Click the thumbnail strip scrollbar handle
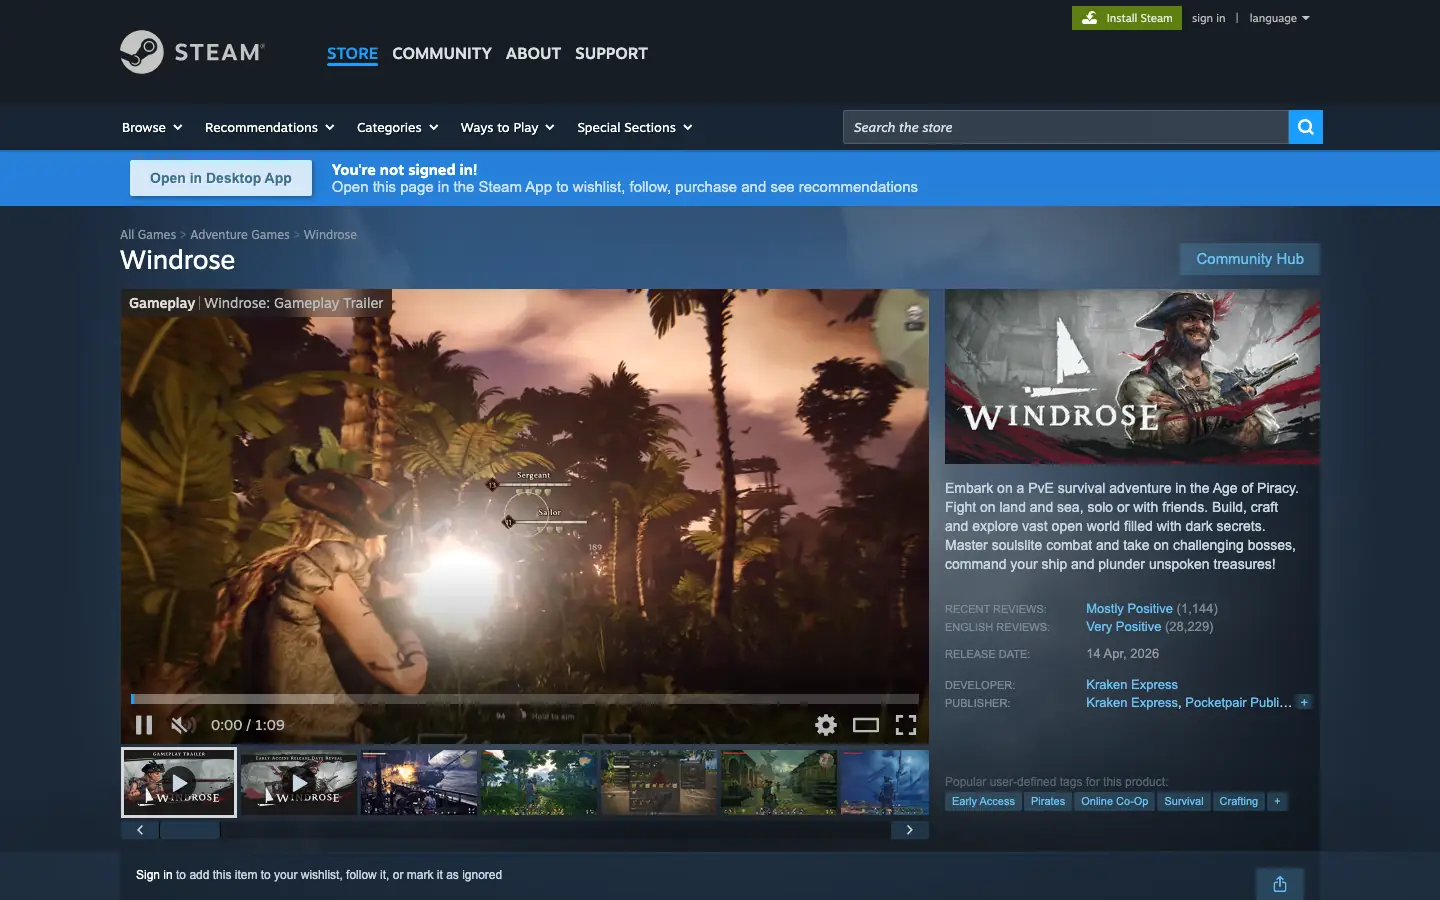Screen dimensions: 1440x900 point(190,830)
